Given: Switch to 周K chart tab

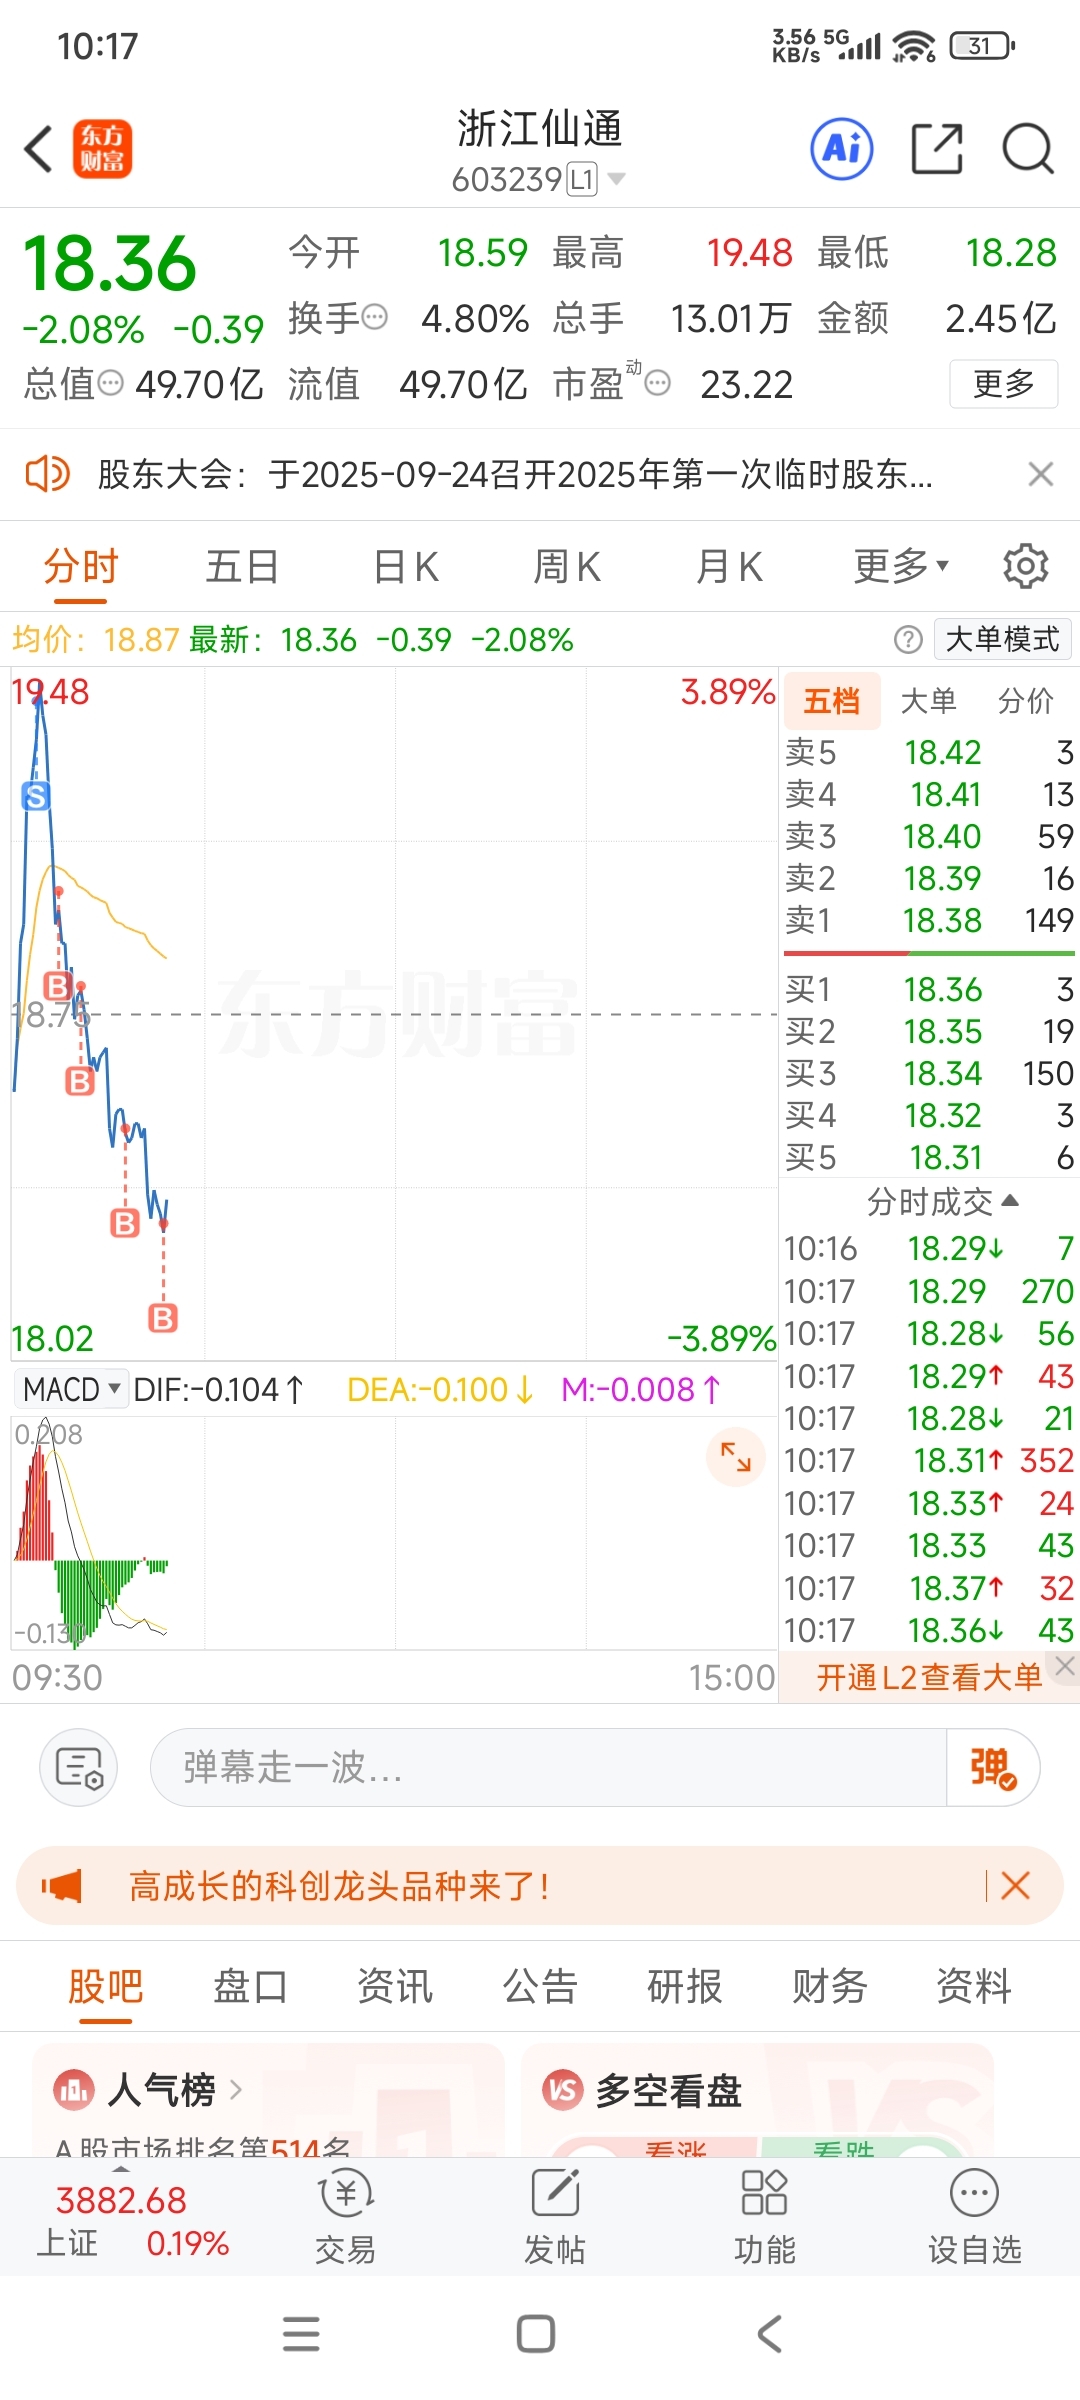Looking at the screenshot, I should 566,567.
